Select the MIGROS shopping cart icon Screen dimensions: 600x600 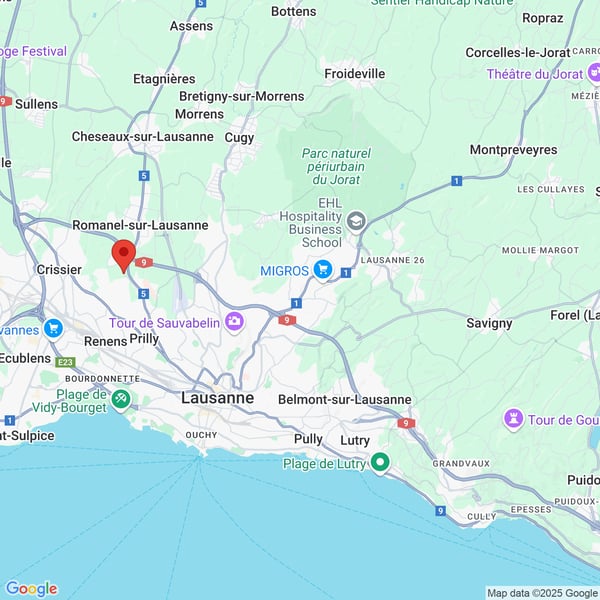coord(322,270)
